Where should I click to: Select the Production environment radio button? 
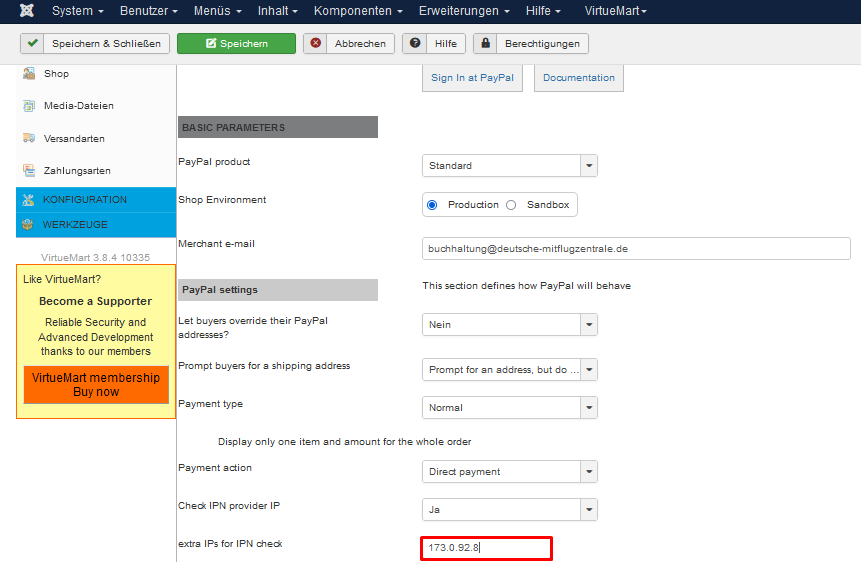(x=432, y=205)
